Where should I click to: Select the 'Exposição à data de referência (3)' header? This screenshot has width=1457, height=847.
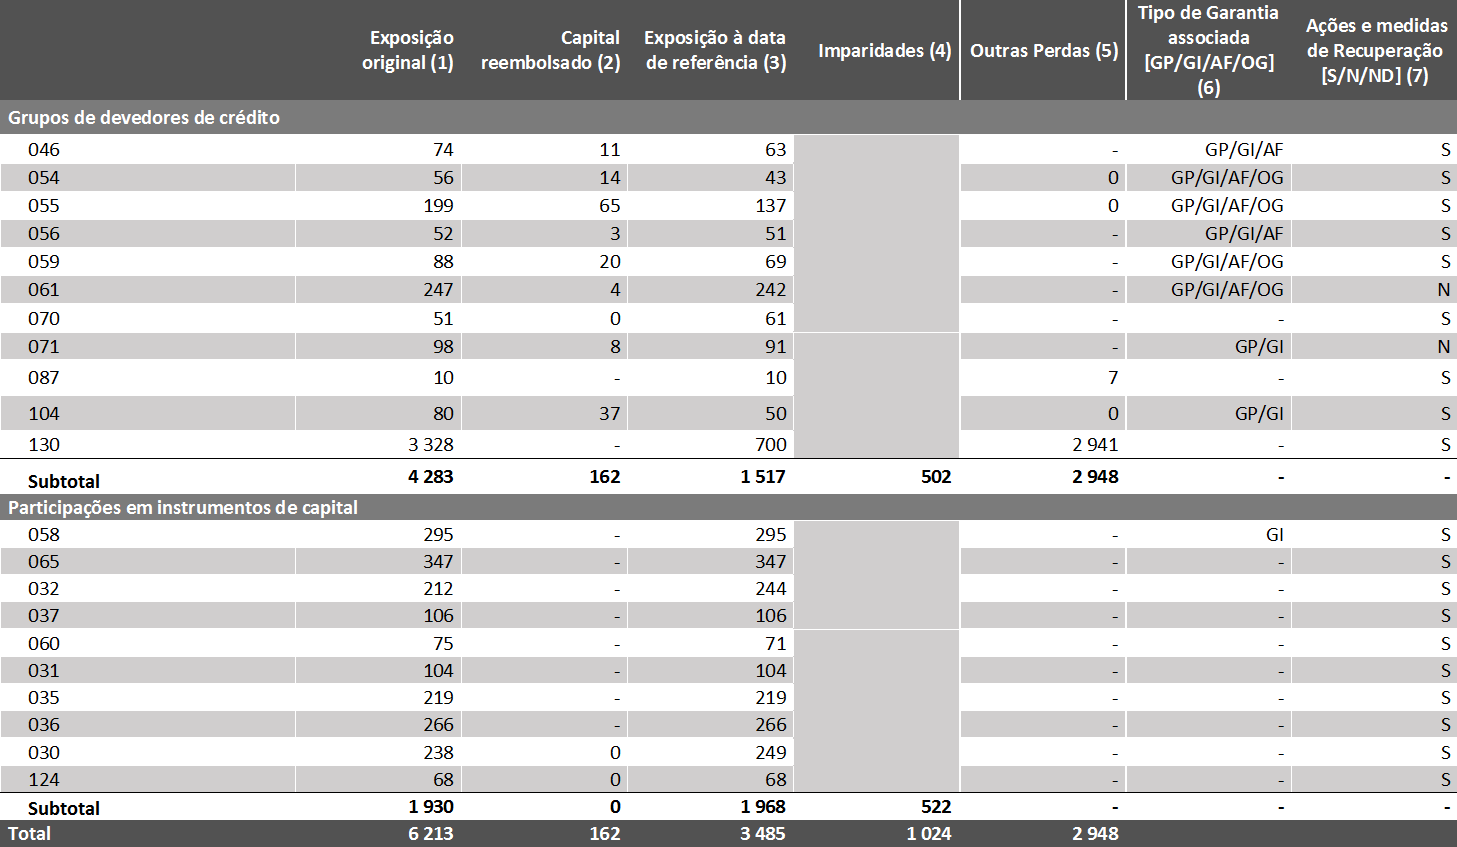pyautogui.click(x=715, y=50)
